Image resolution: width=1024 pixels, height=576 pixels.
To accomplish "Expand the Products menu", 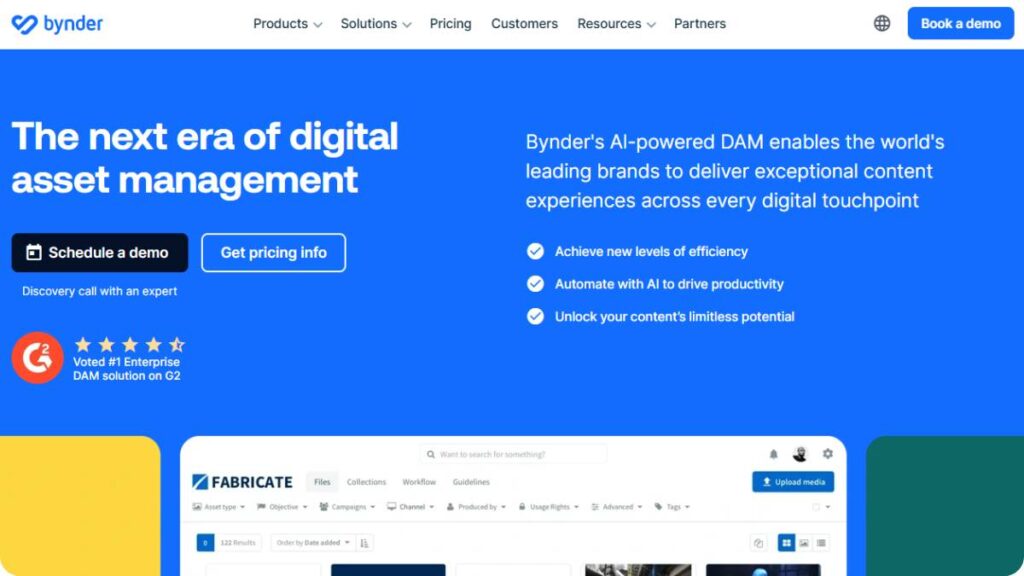I will click(x=287, y=24).
